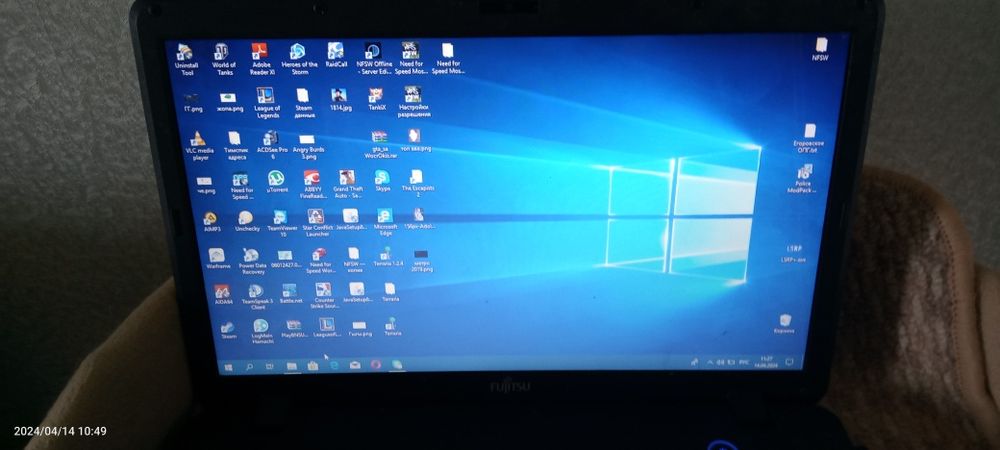This screenshot has width=1000, height=450.
Task: Open the Police ModPack icon
Action: click(x=803, y=179)
